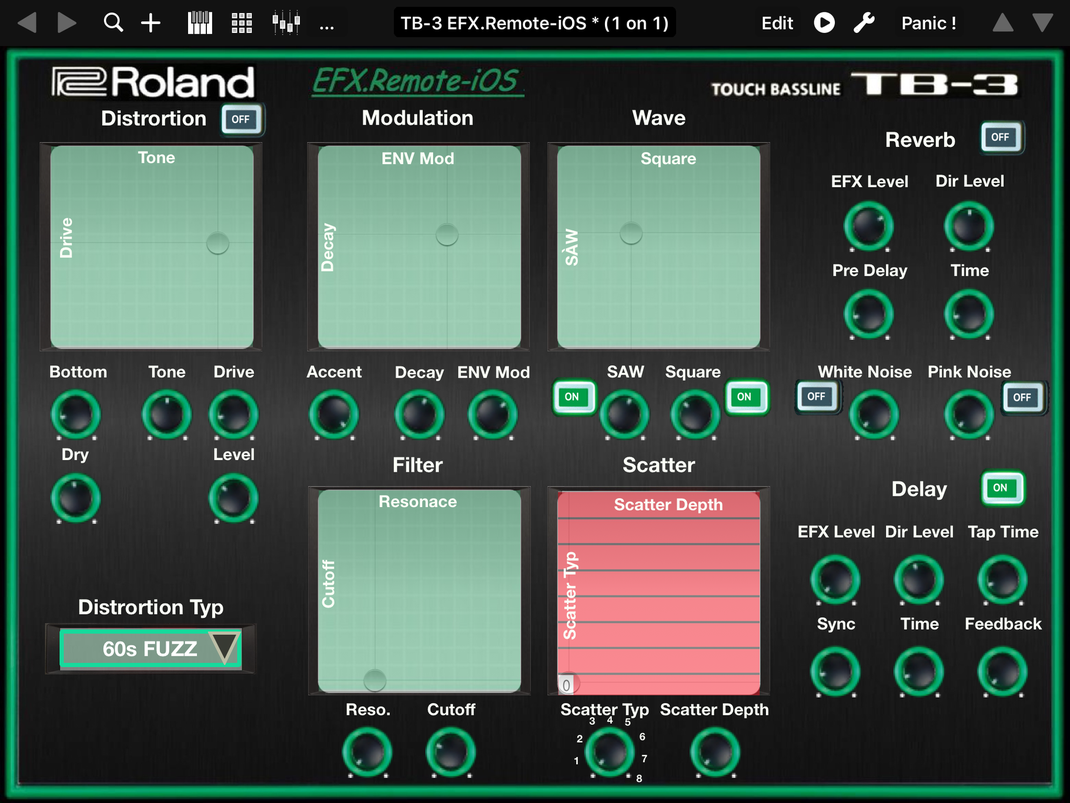Viewport: 1070px width, 803px height.
Task: Toggle the Pink Noise OFF switch
Action: [1022, 397]
